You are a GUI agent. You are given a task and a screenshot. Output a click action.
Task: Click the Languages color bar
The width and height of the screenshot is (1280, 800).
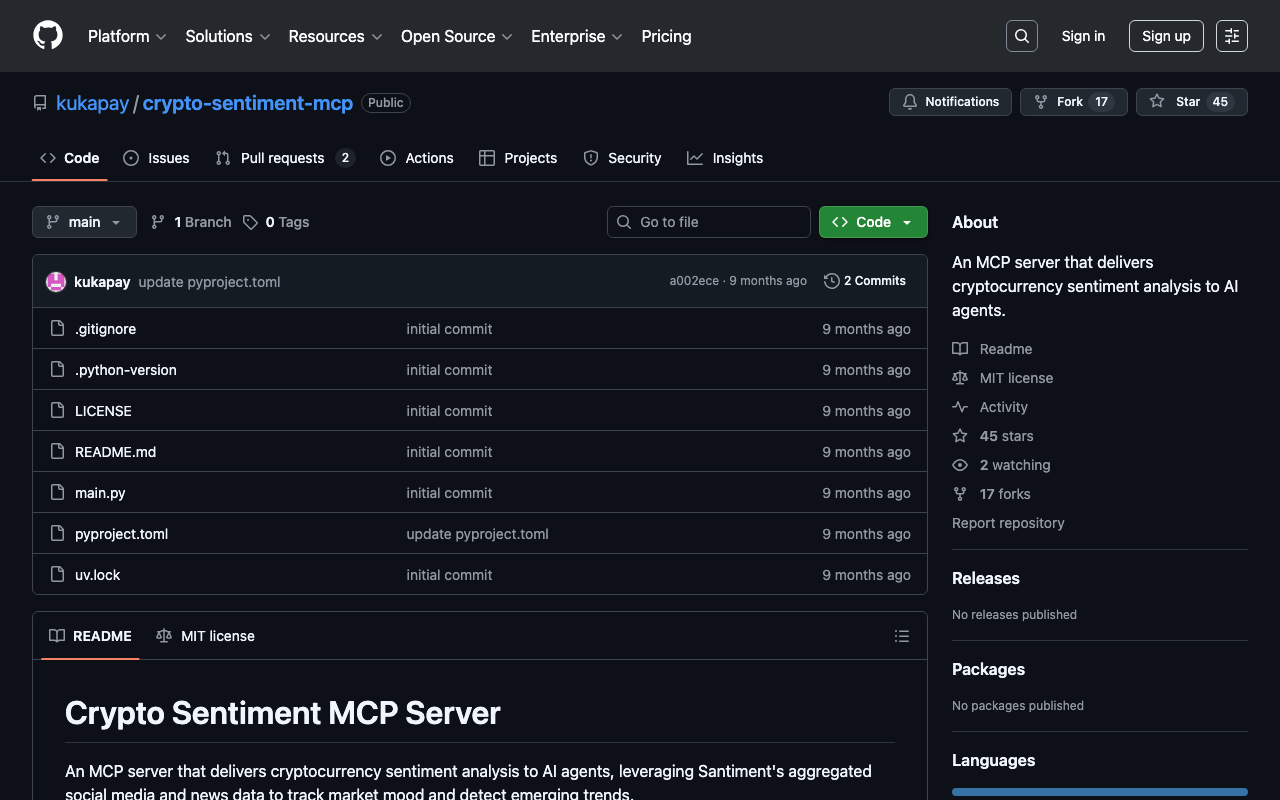point(1099,792)
